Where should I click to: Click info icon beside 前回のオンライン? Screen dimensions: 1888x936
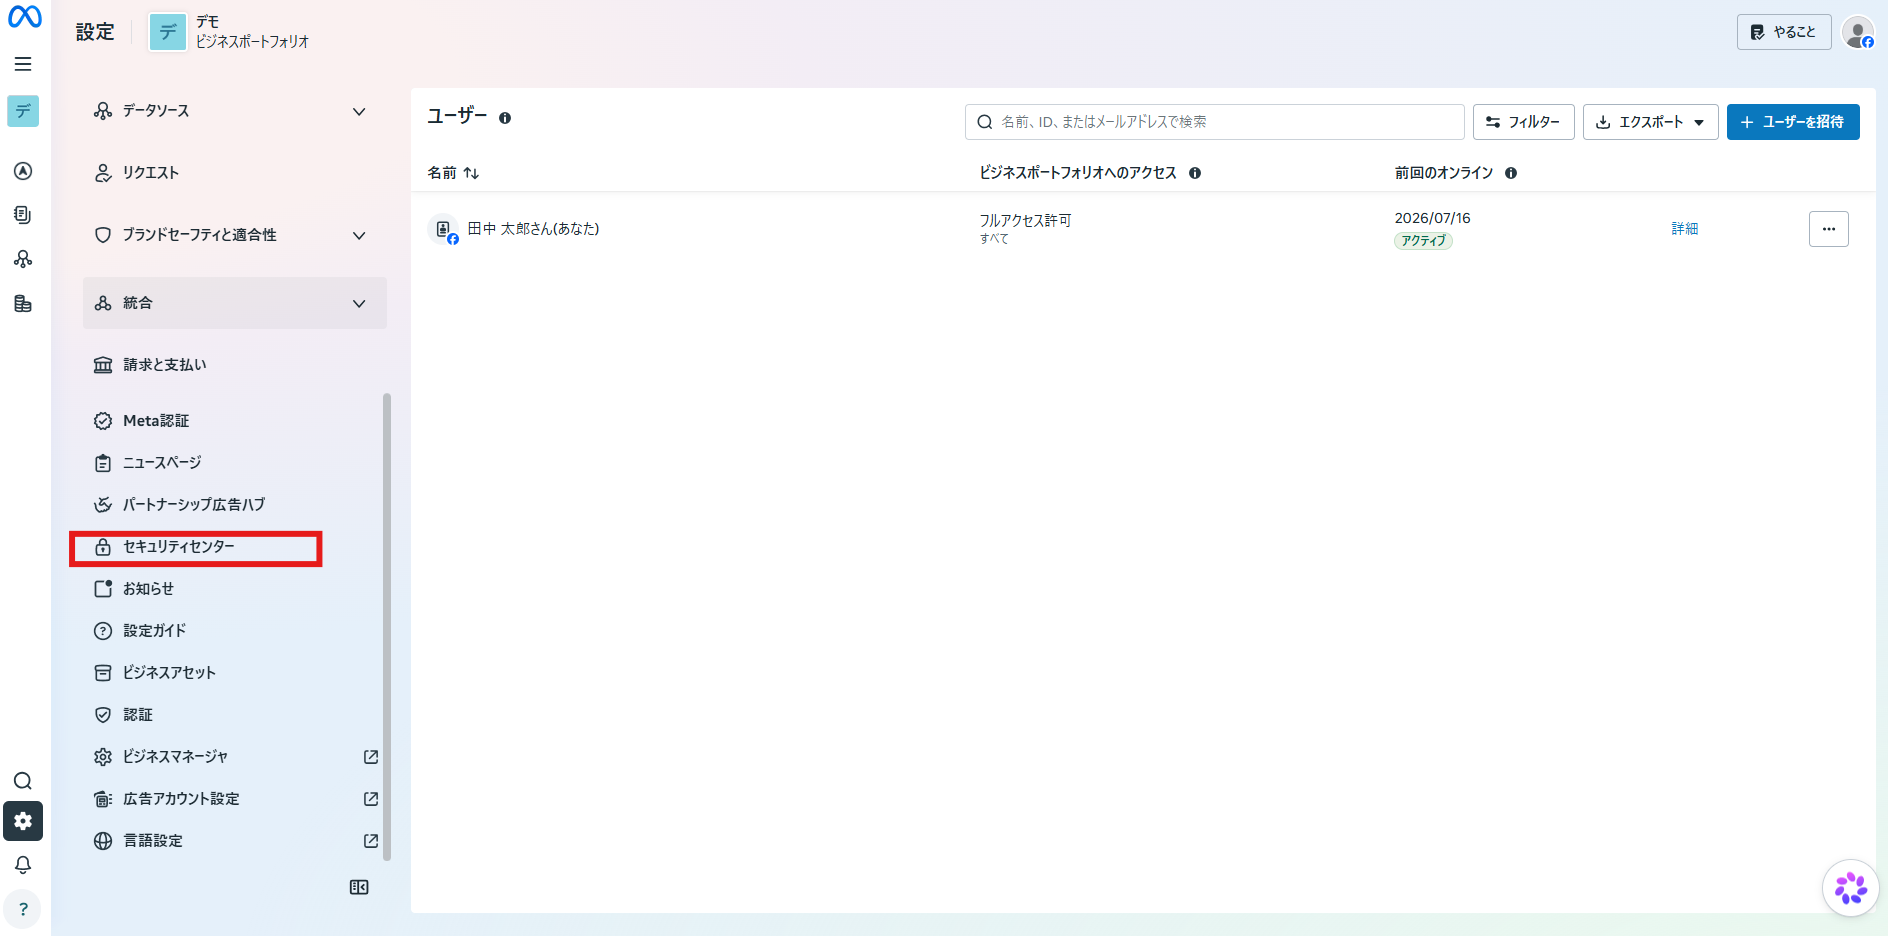click(1511, 173)
